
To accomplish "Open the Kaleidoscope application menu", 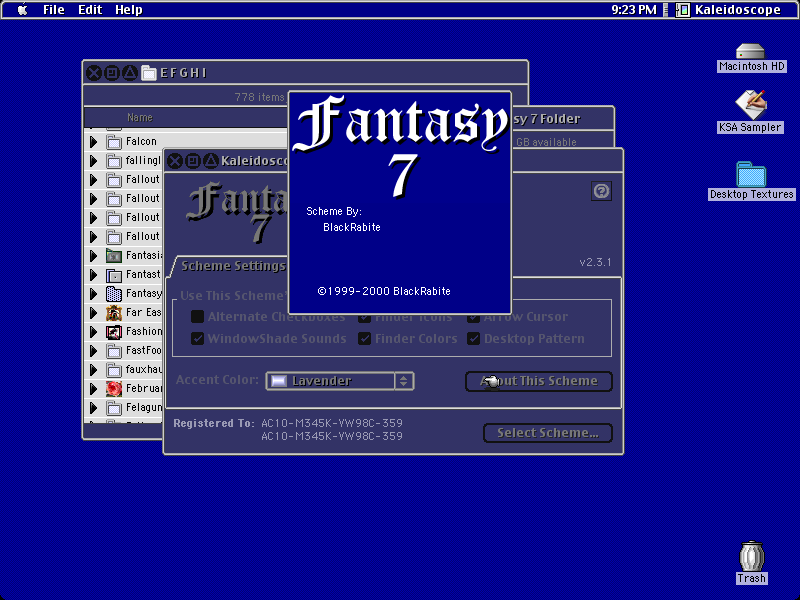I will [x=728, y=10].
